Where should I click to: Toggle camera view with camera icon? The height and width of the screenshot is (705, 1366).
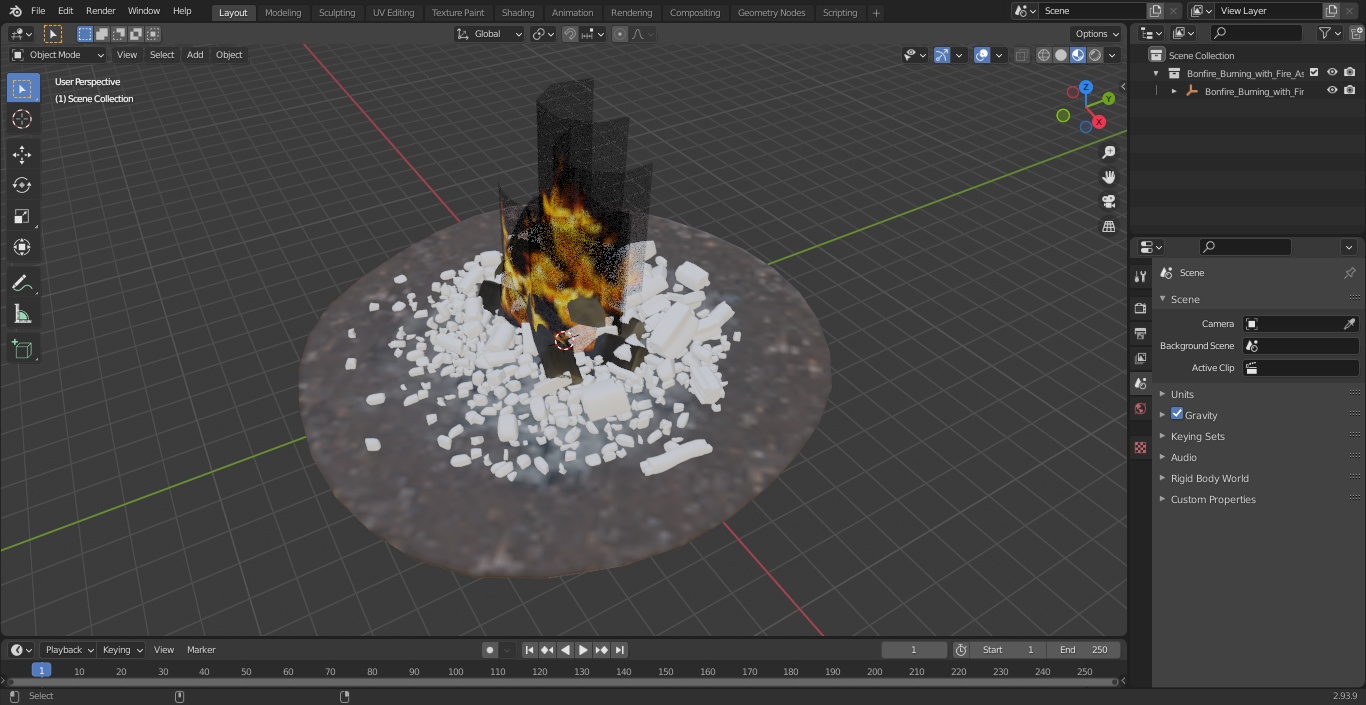1108,202
